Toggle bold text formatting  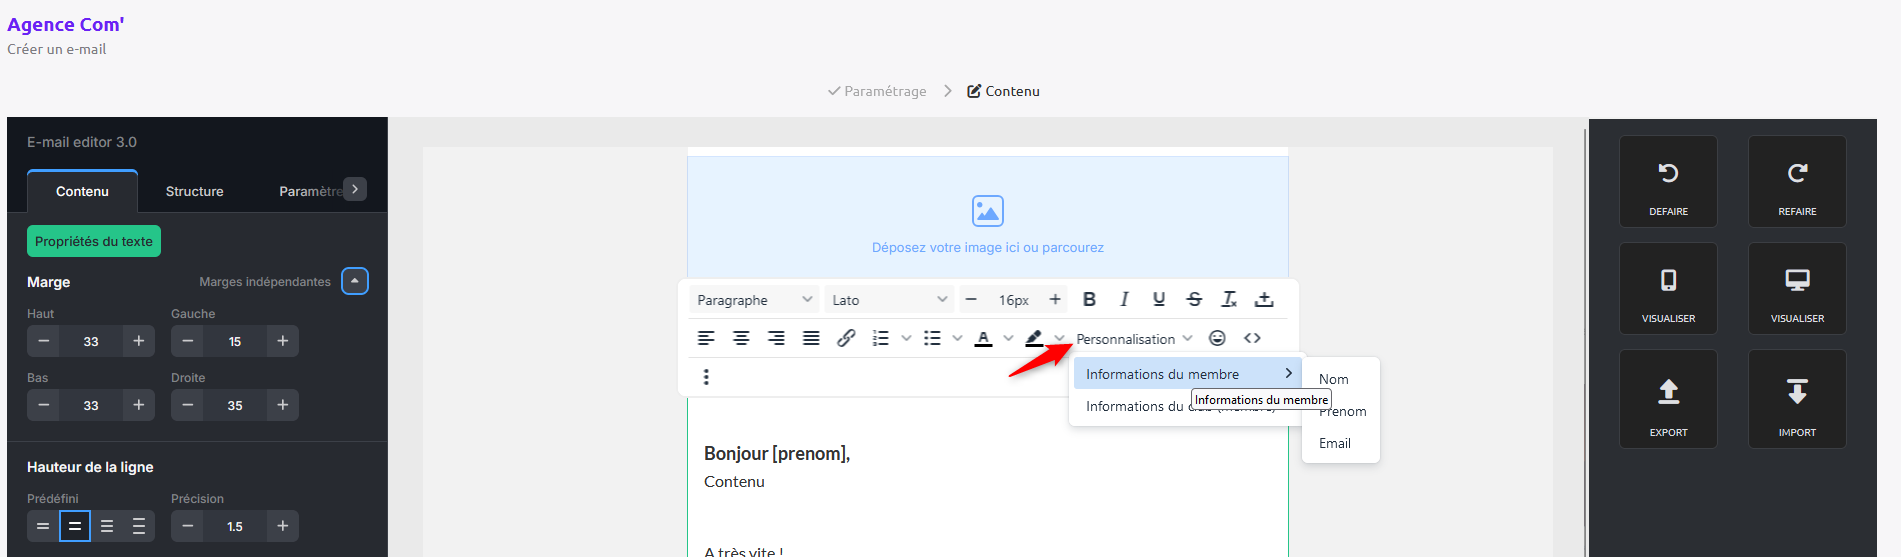click(x=1089, y=299)
